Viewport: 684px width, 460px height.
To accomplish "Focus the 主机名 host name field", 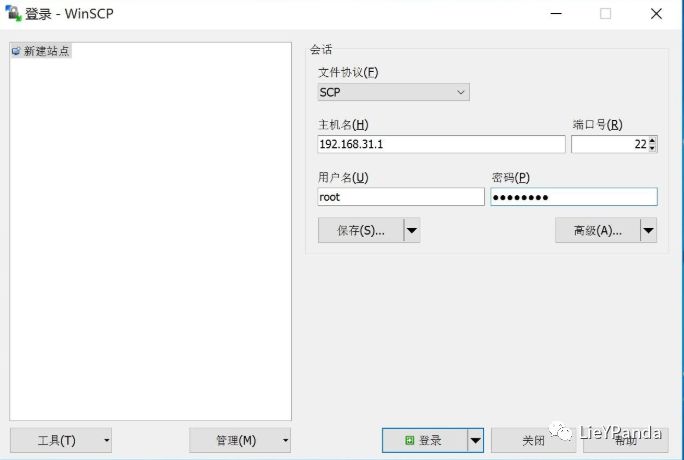I will point(441,144).
